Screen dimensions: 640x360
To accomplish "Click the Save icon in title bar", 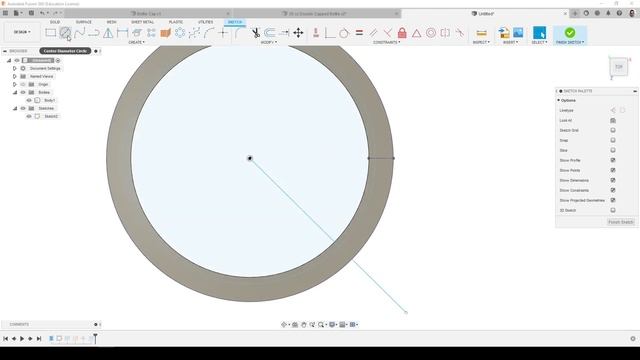I will point(31,13).
